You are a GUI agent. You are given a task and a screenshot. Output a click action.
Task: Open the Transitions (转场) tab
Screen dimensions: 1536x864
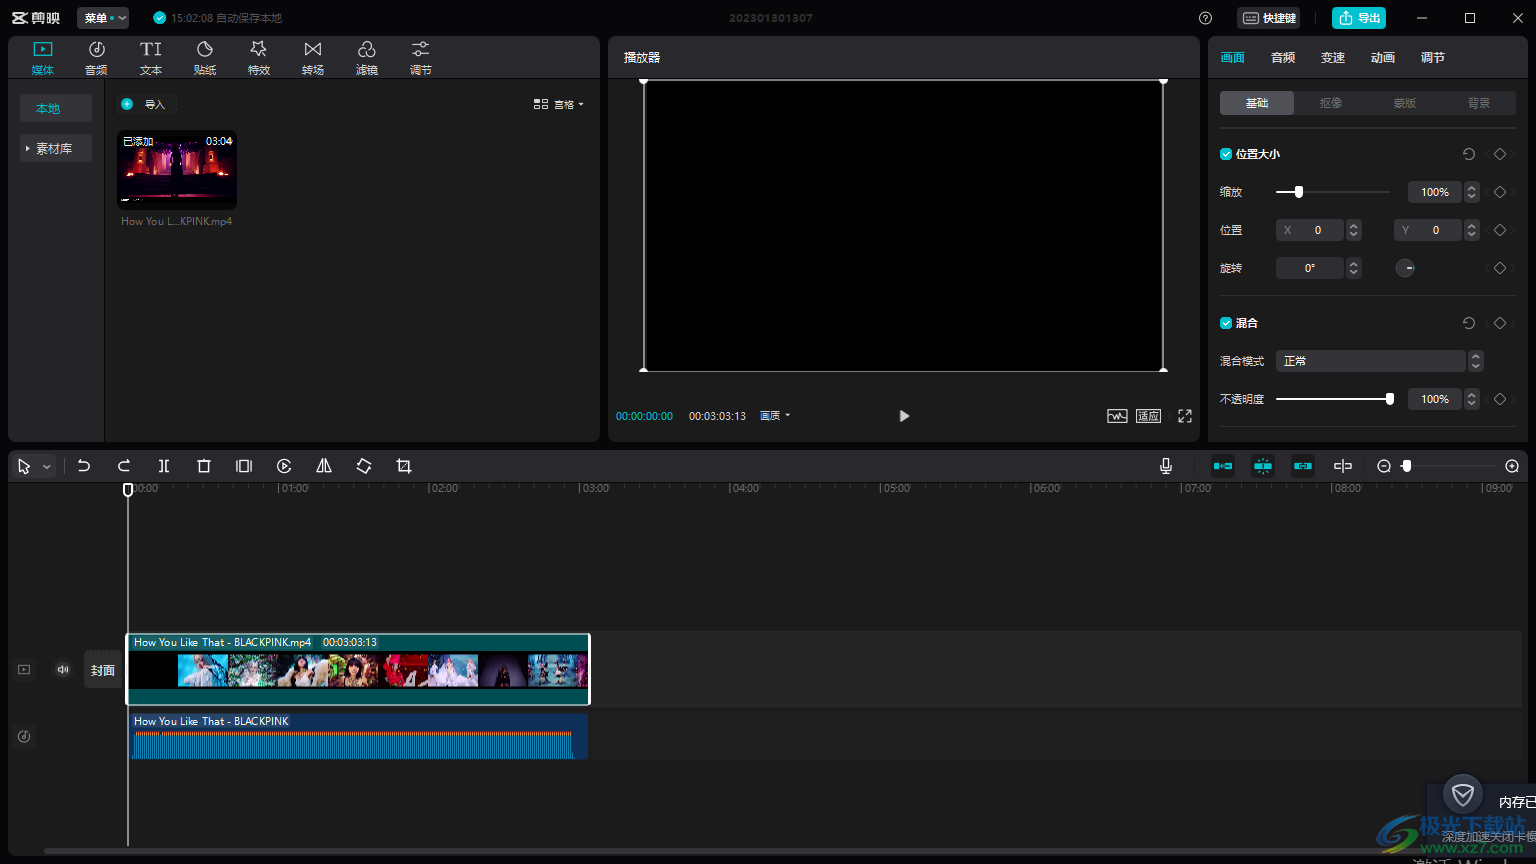click(313, 58)
